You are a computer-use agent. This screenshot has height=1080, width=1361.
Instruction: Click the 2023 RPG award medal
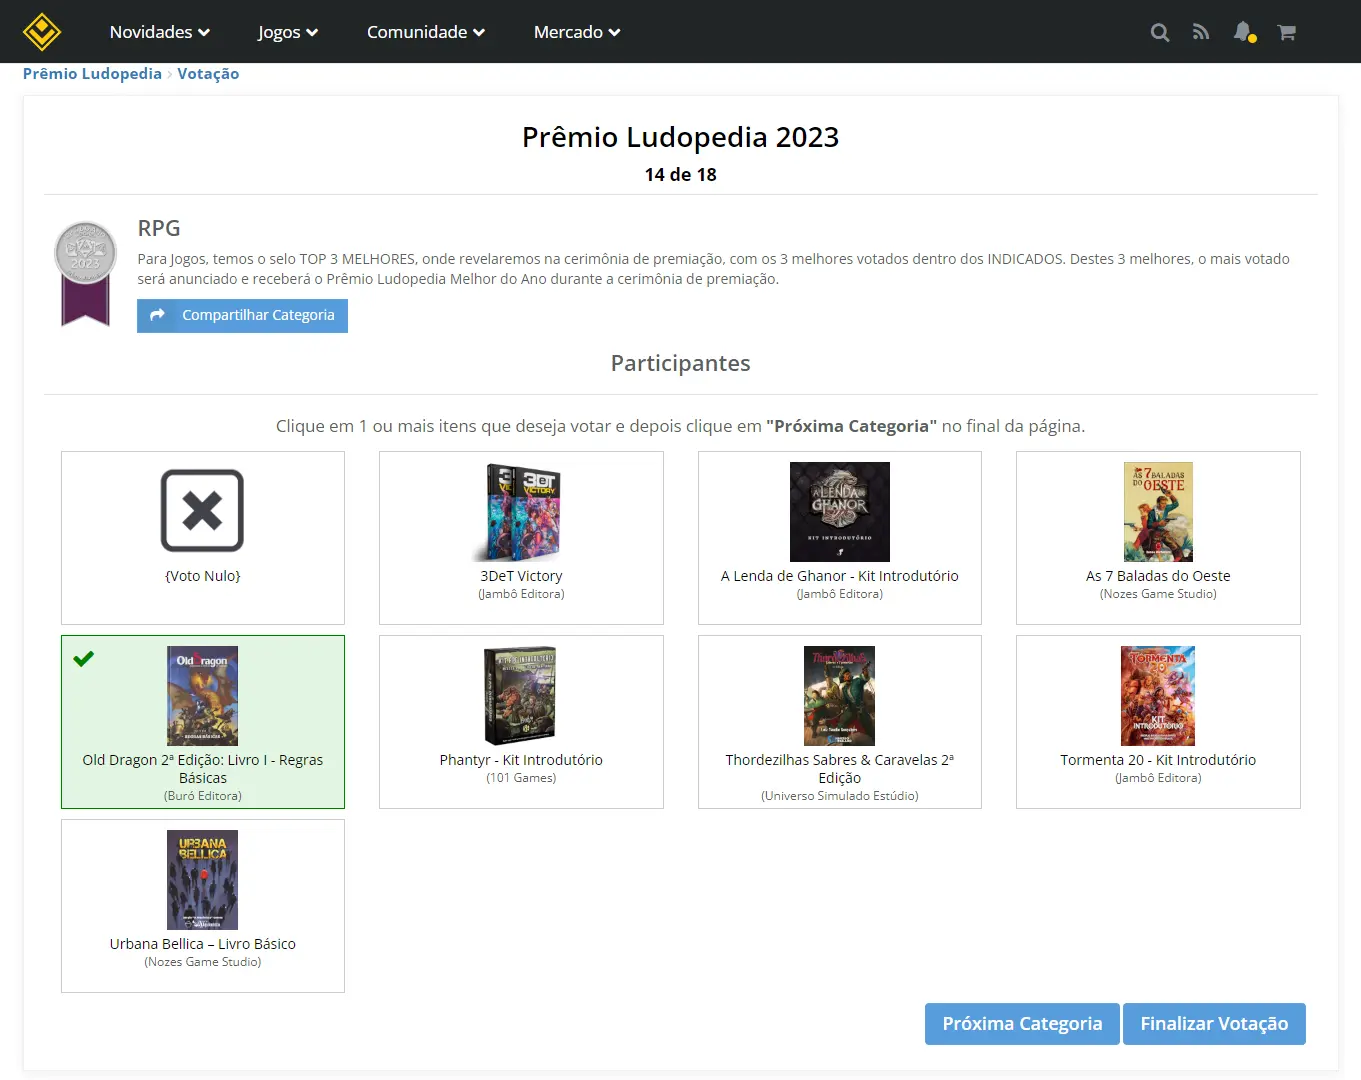[x=85, y=273]
